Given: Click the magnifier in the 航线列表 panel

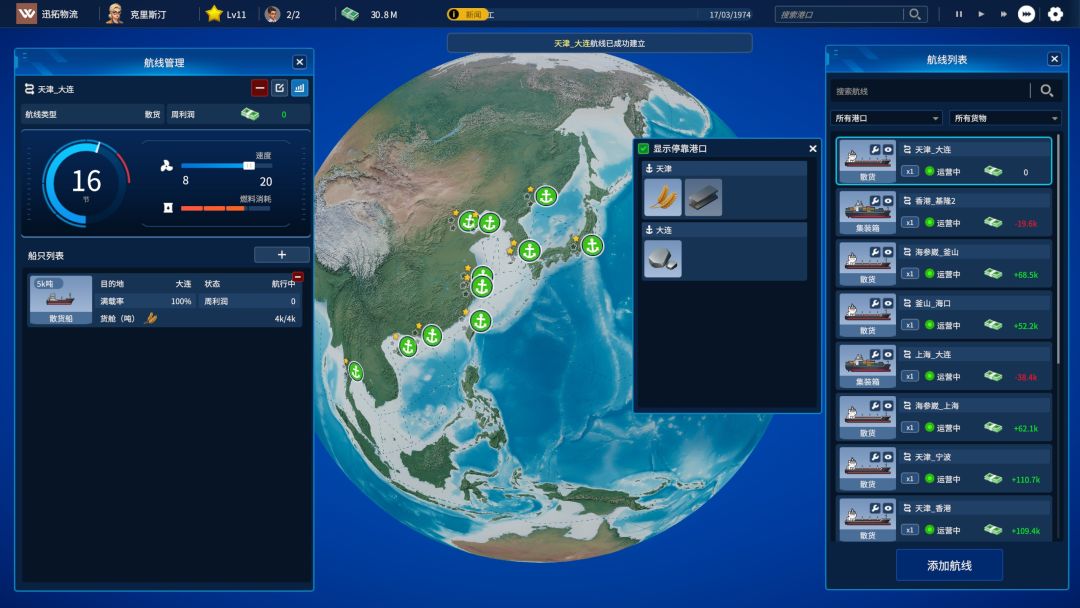Looking at the screenshot, I should (x=1046, y=91).
